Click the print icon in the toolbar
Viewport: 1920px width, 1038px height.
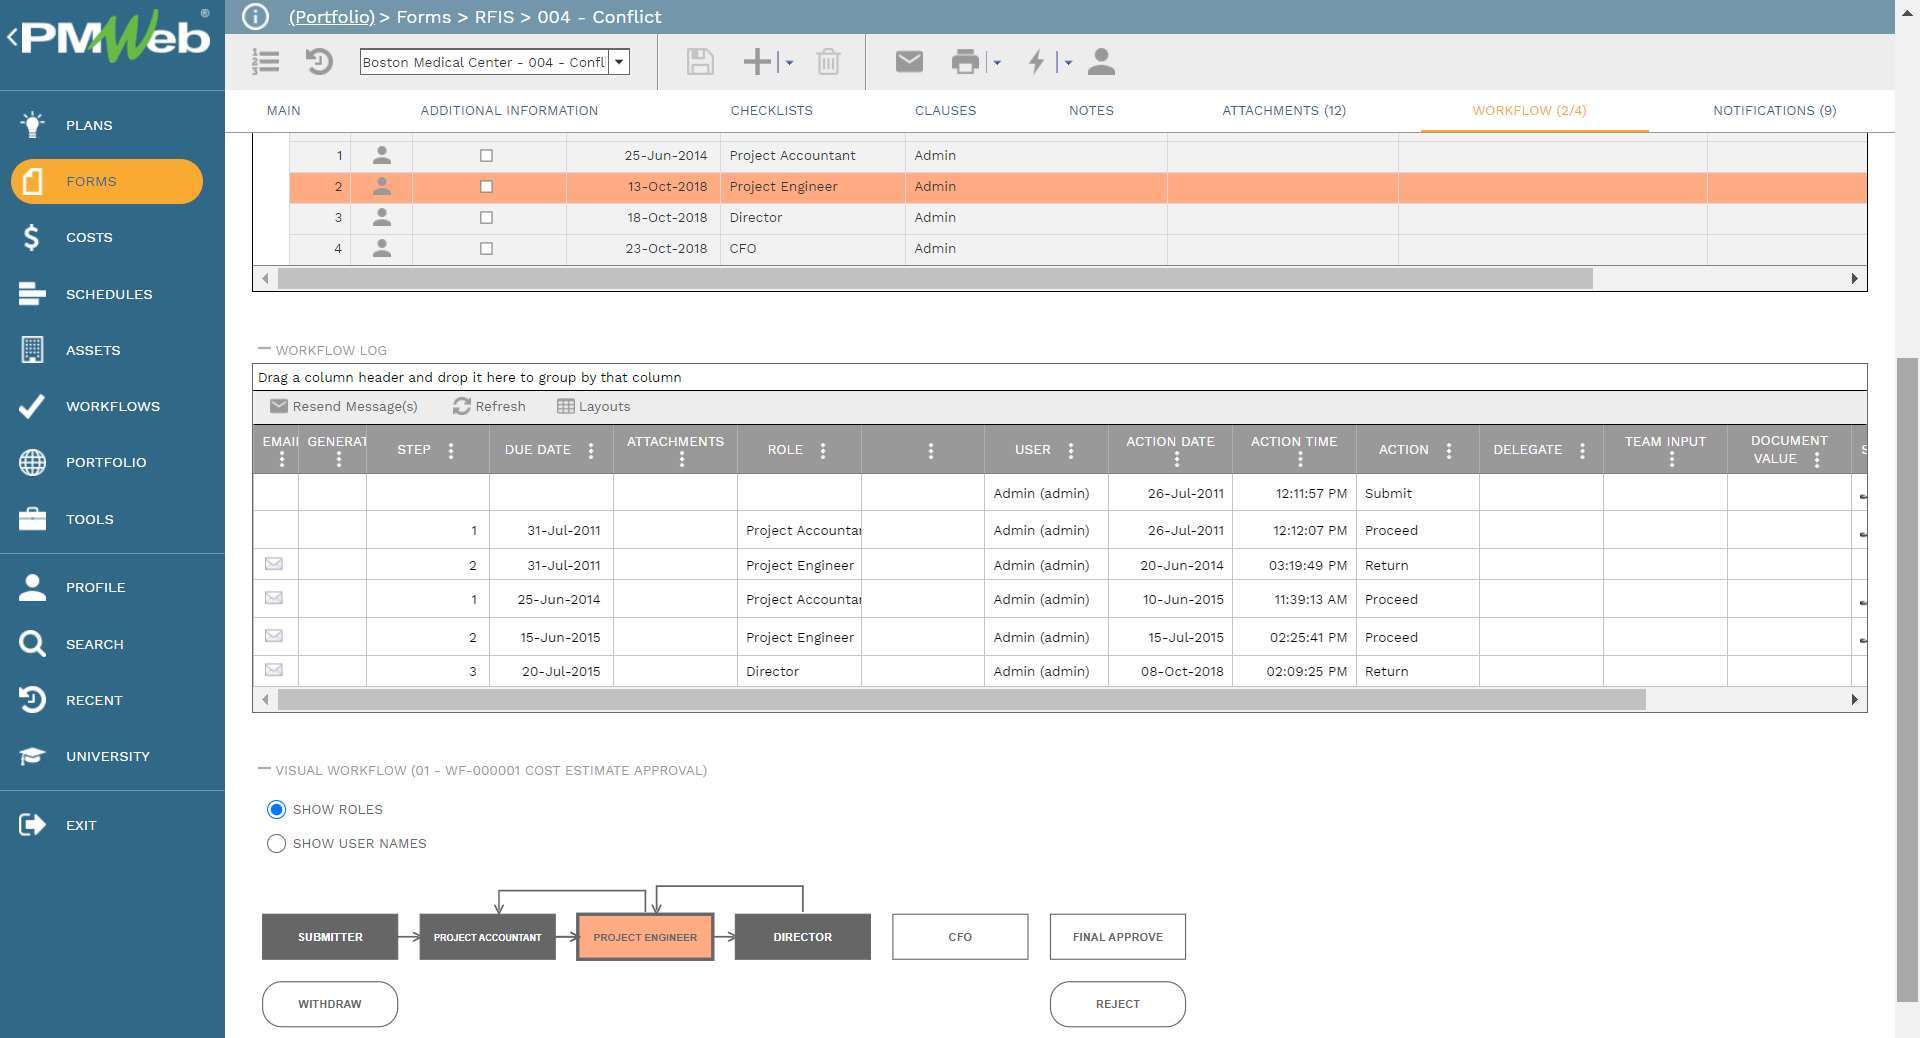965,61
